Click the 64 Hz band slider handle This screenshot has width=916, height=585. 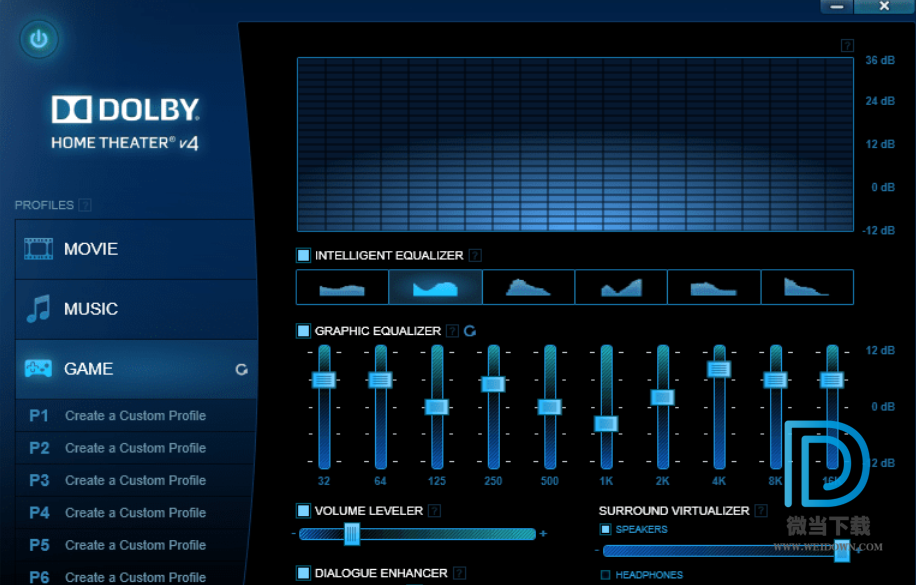(380, 380)
